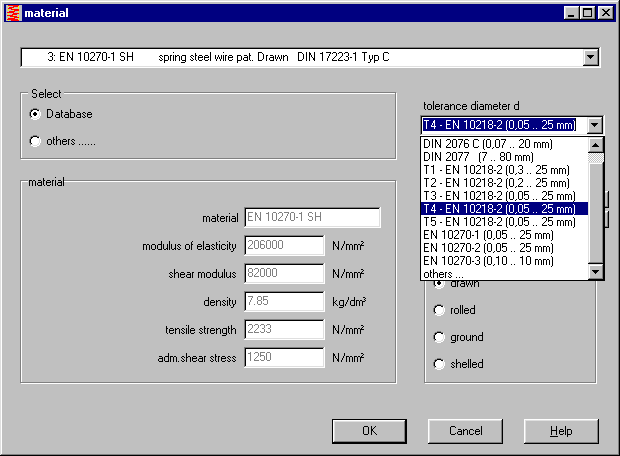Choose T1 - EN 10218-2 tolerance option
The height and width of the screenshot is (456, 620).
(x=496, y=170)
